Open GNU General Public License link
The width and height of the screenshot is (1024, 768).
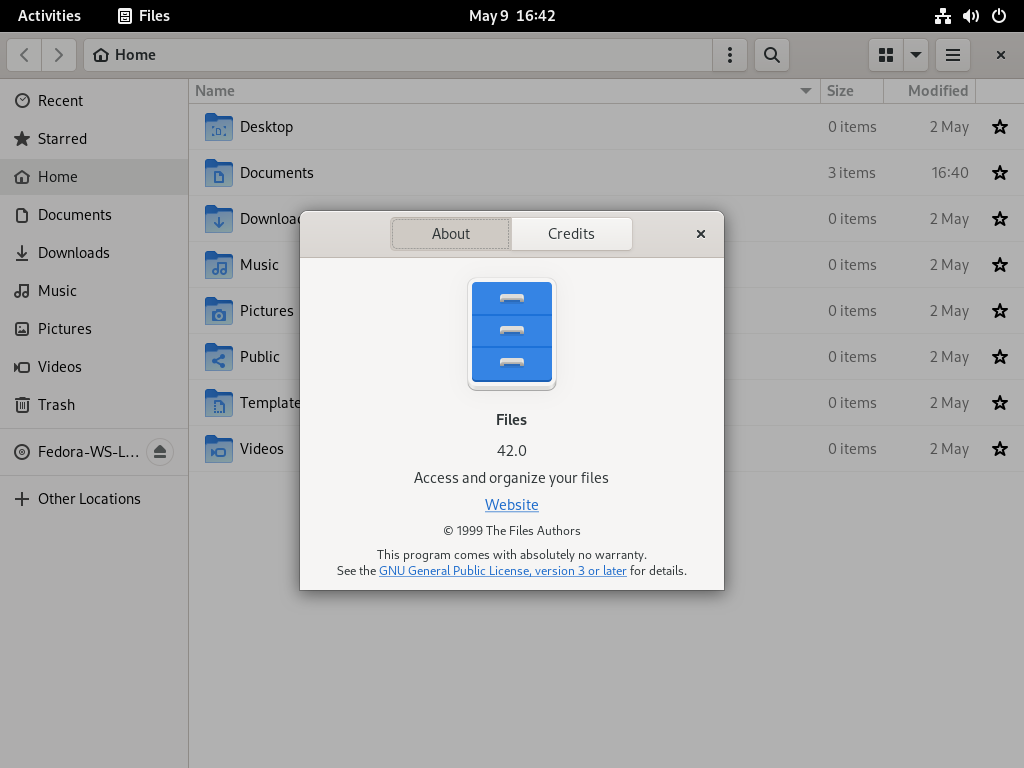503,571
